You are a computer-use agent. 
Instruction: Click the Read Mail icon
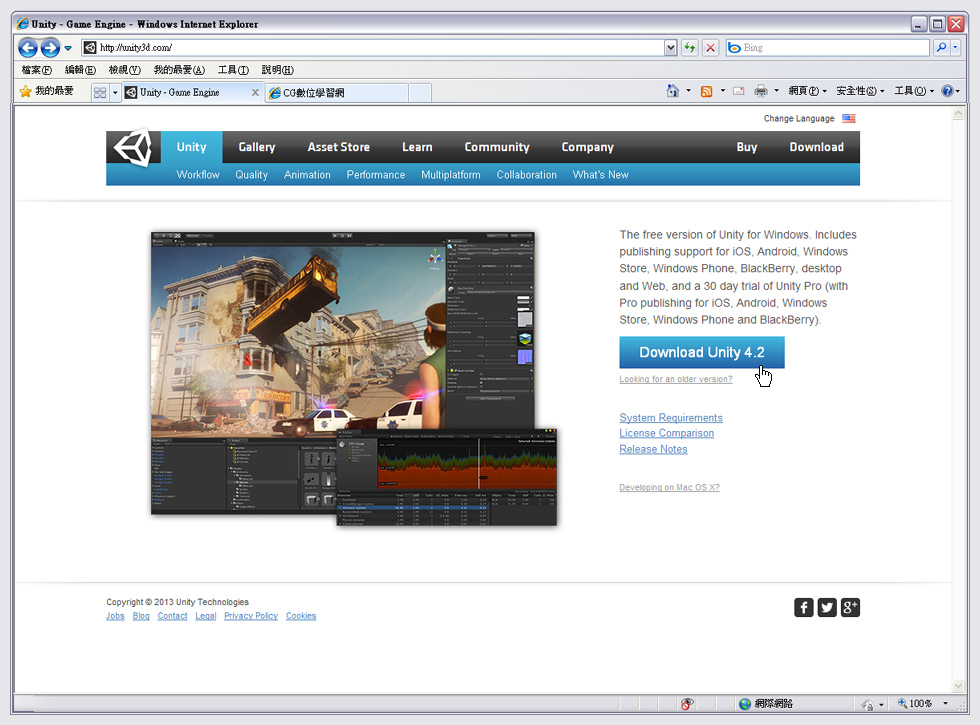[x=738, y=91]
